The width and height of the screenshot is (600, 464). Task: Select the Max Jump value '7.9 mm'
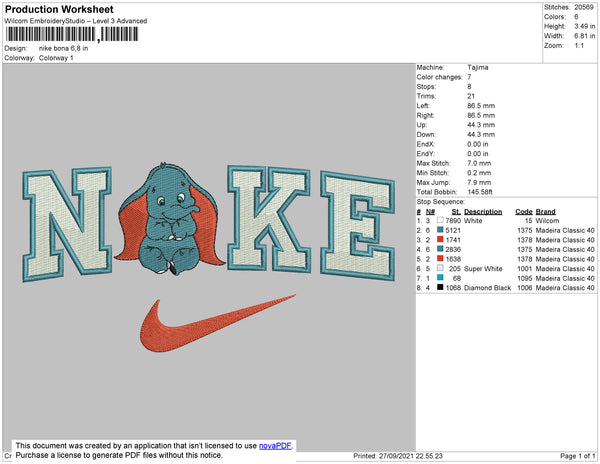[479, 182]
